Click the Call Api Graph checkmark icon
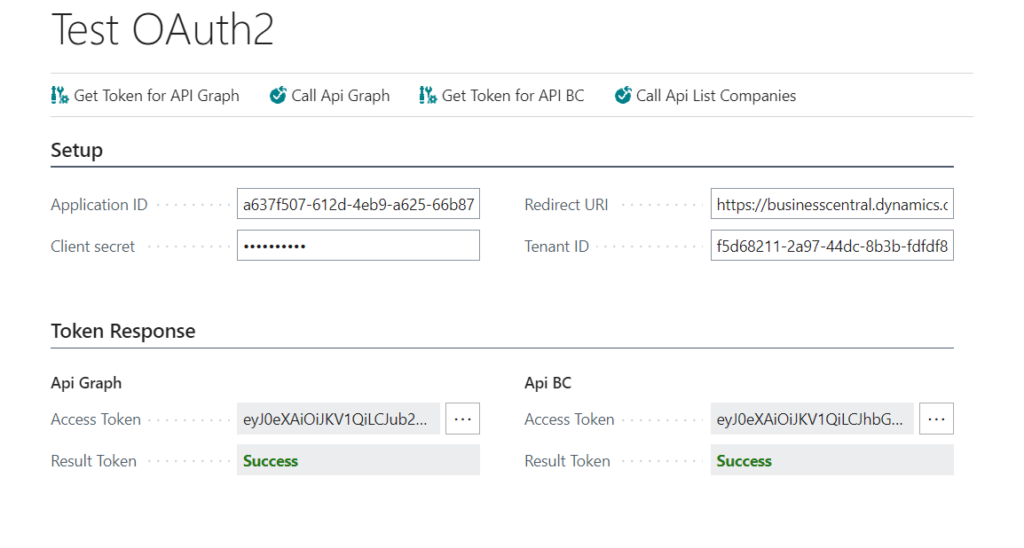Image resolution: width=1024 pixels, height=548 pixels. 278,95
